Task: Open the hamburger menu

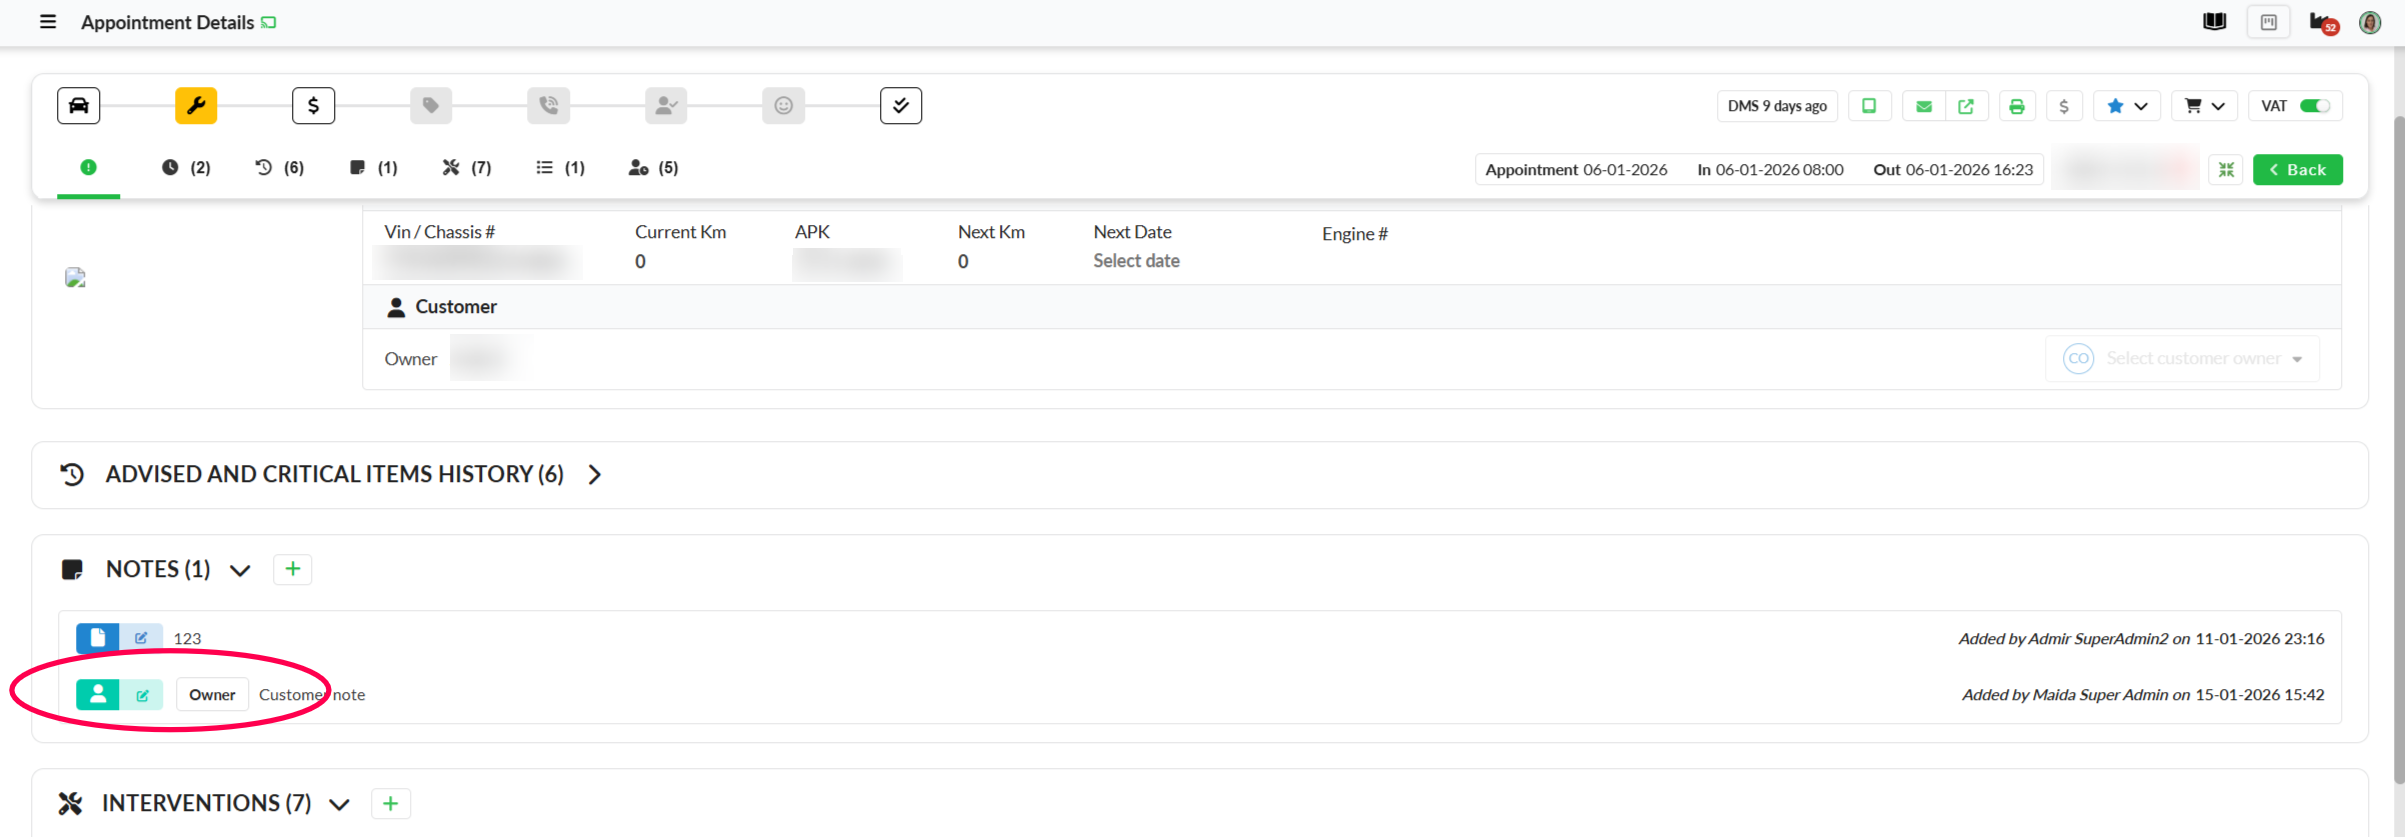Action: [x=47, y=22]
